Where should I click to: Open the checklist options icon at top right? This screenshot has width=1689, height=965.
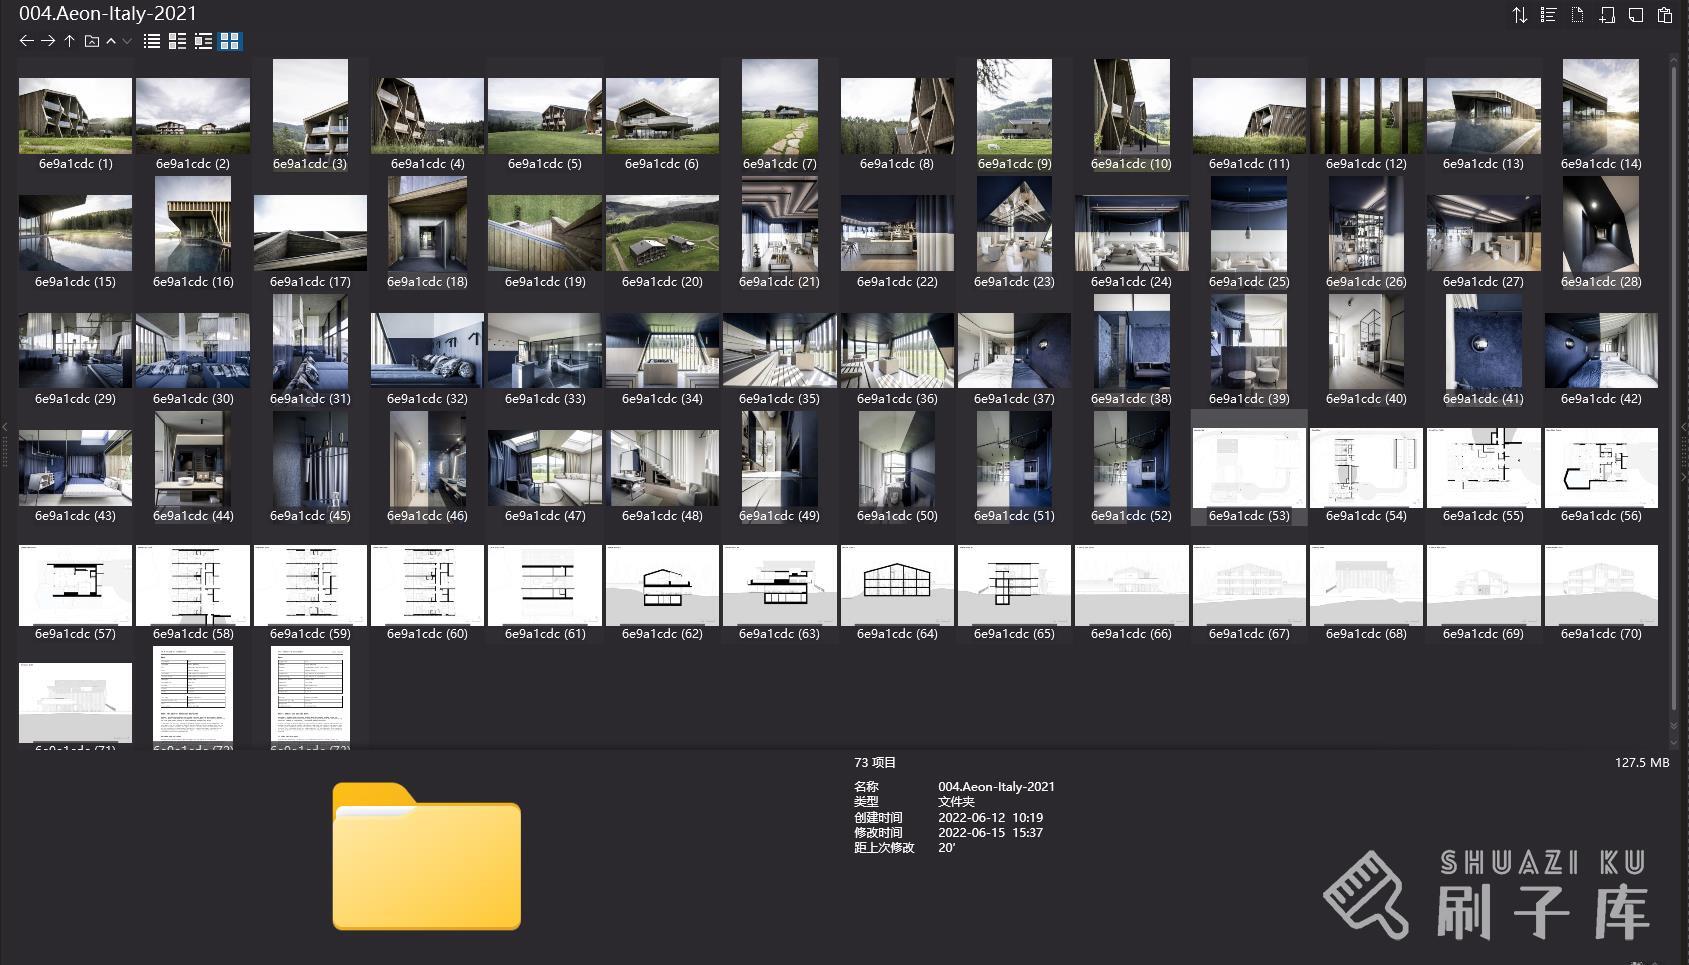pos(1548,15)
